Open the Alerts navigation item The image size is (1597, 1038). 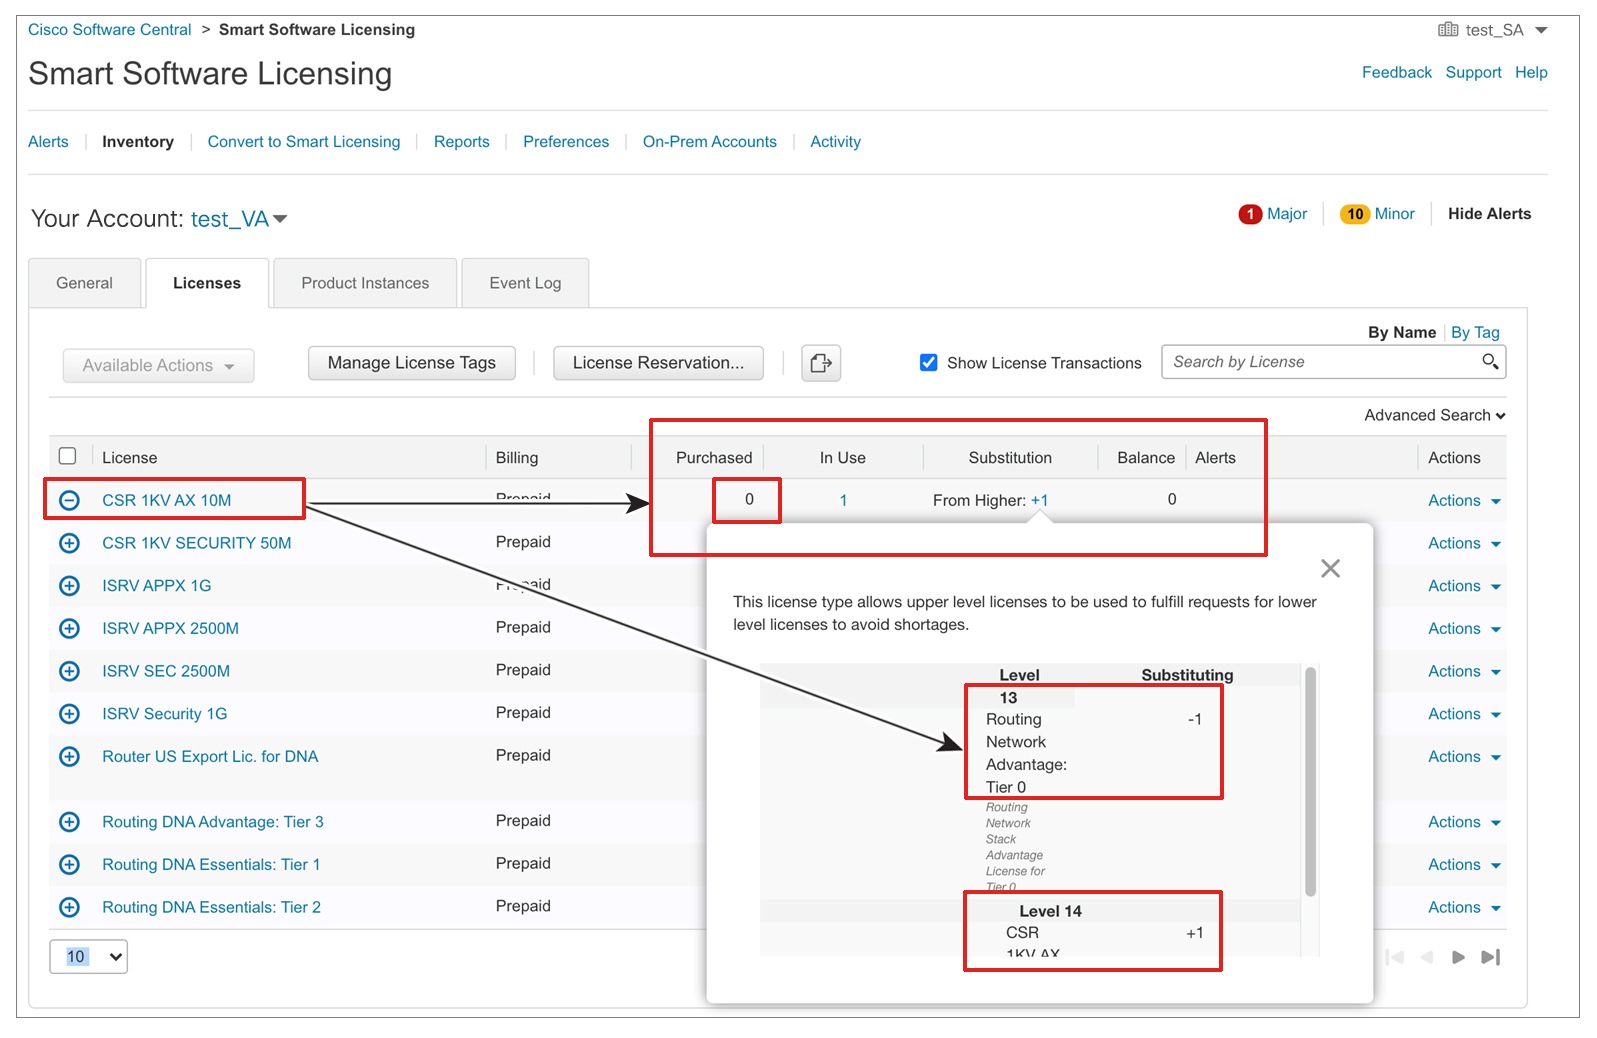48,142
